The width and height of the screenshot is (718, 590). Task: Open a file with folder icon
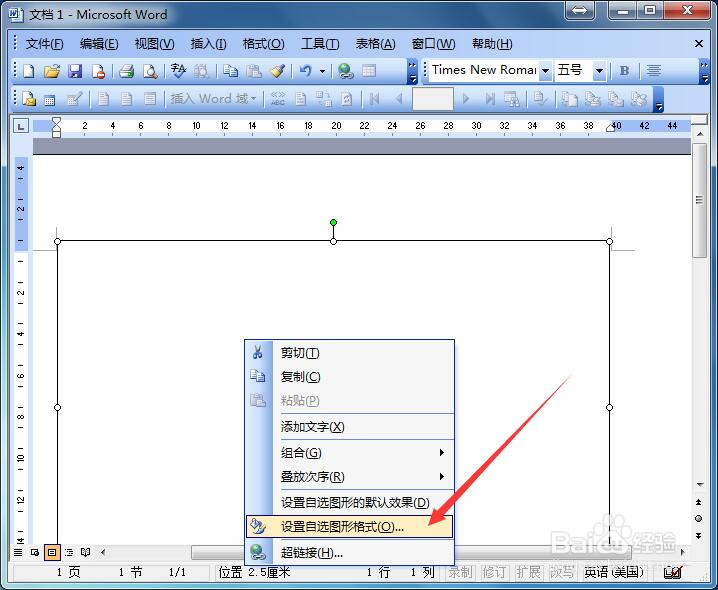coord(52,71)
